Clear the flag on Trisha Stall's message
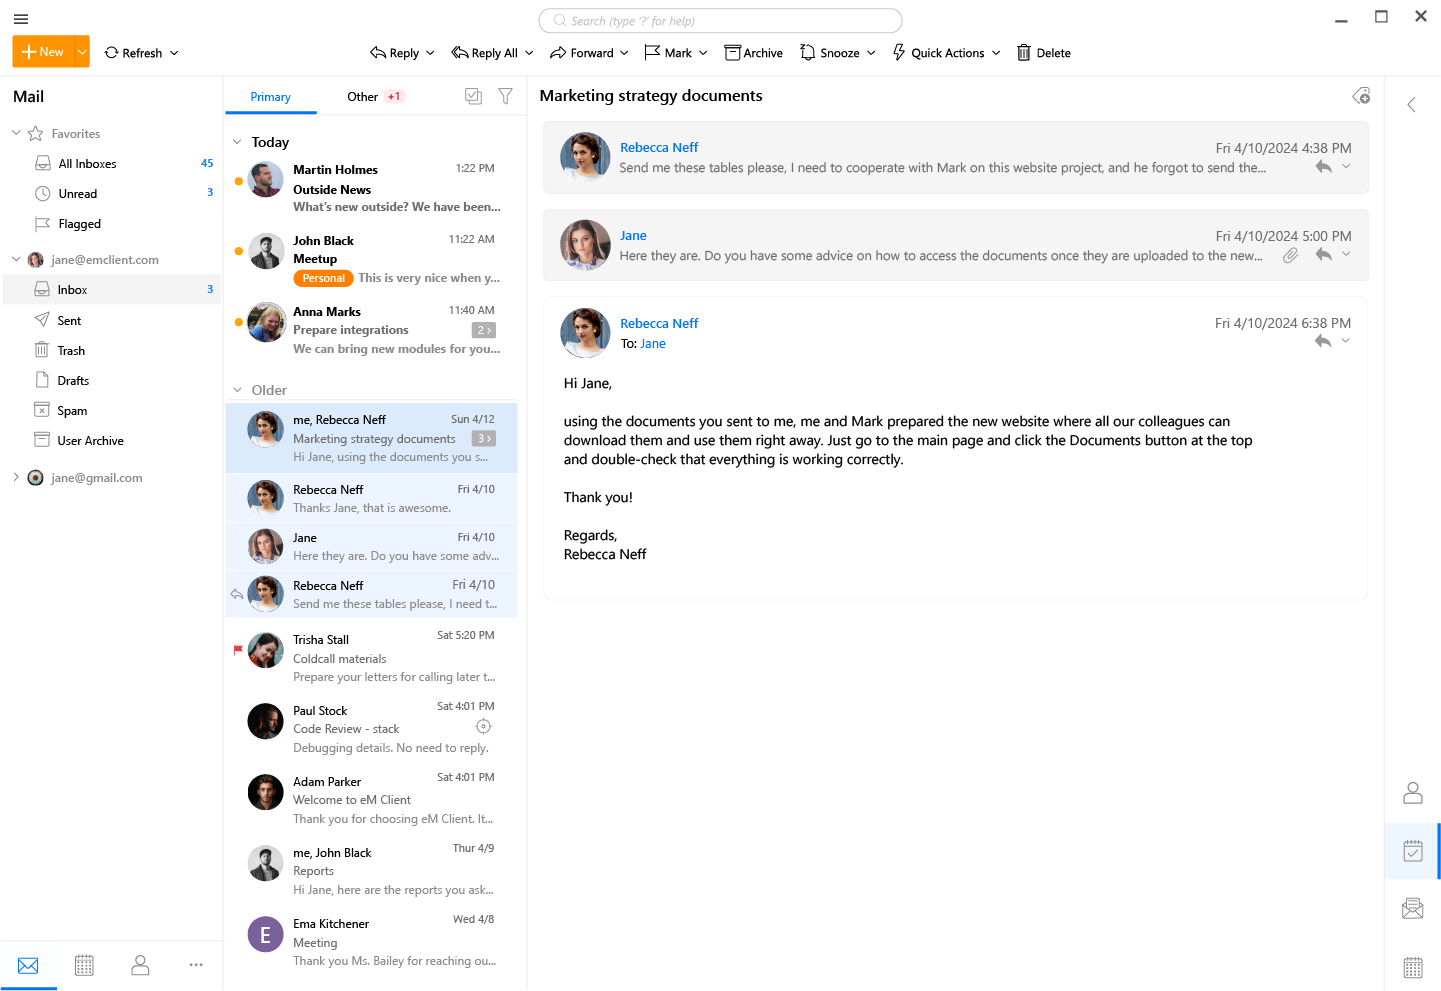The width and height of the screenshot is (1441, 991). [236, 650]
